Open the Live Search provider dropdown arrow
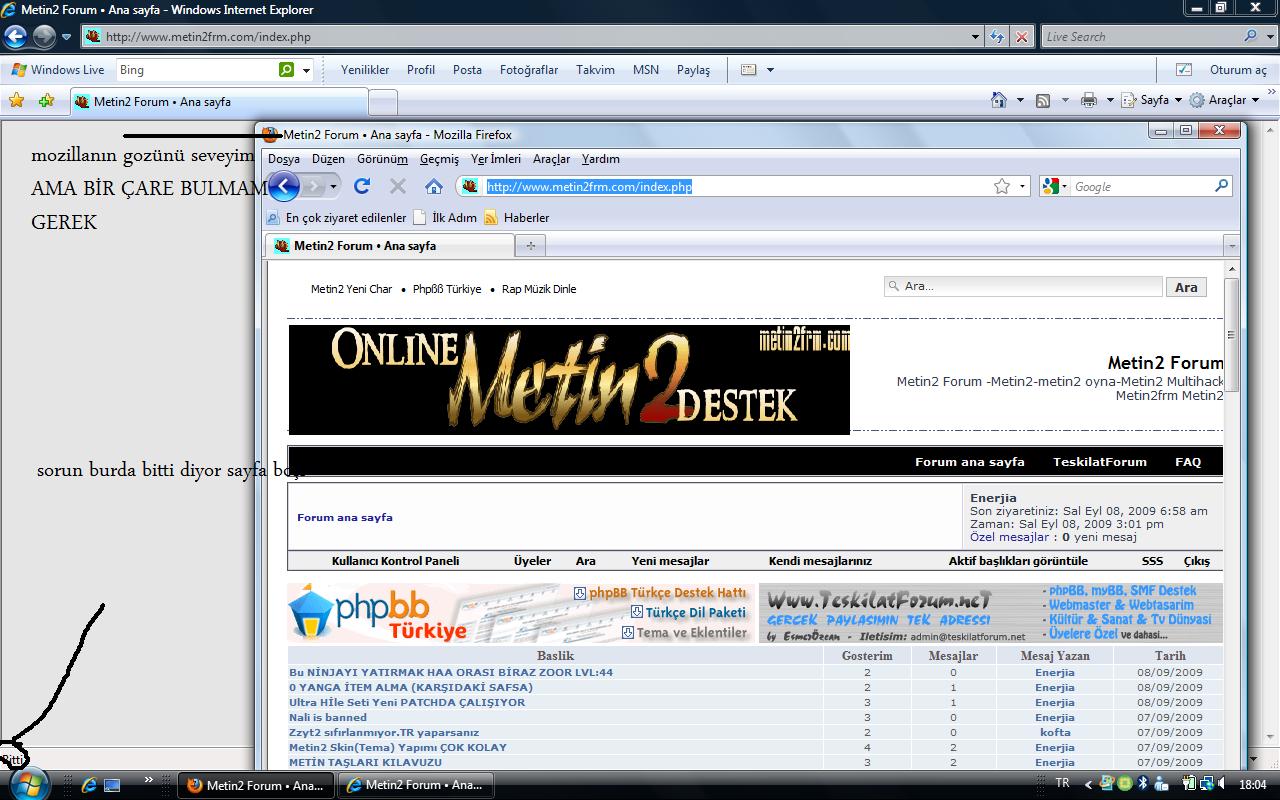The image size is (1280, 800). tap(1269, 37)
